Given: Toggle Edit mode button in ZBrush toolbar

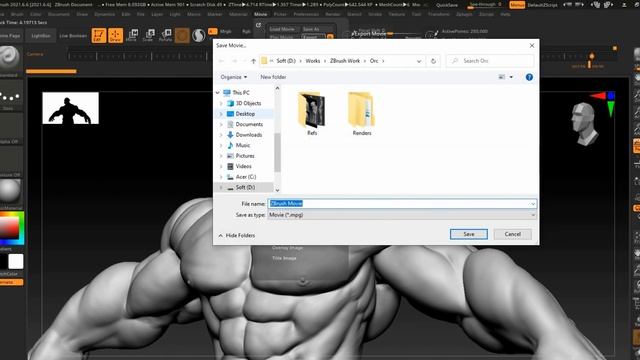Looking at the screenshot, I should (98, 36).
